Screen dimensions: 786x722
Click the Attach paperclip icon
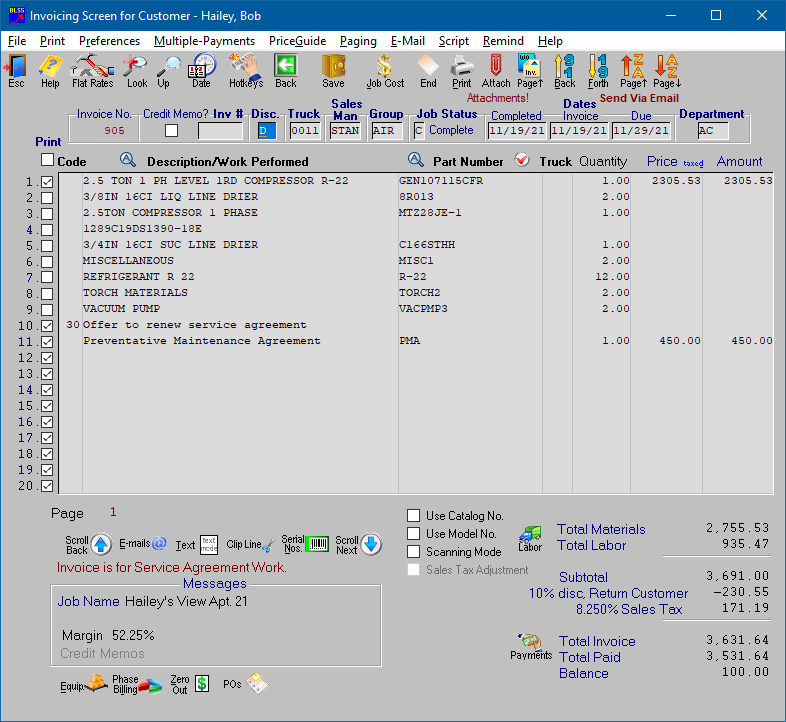[496, 70]
